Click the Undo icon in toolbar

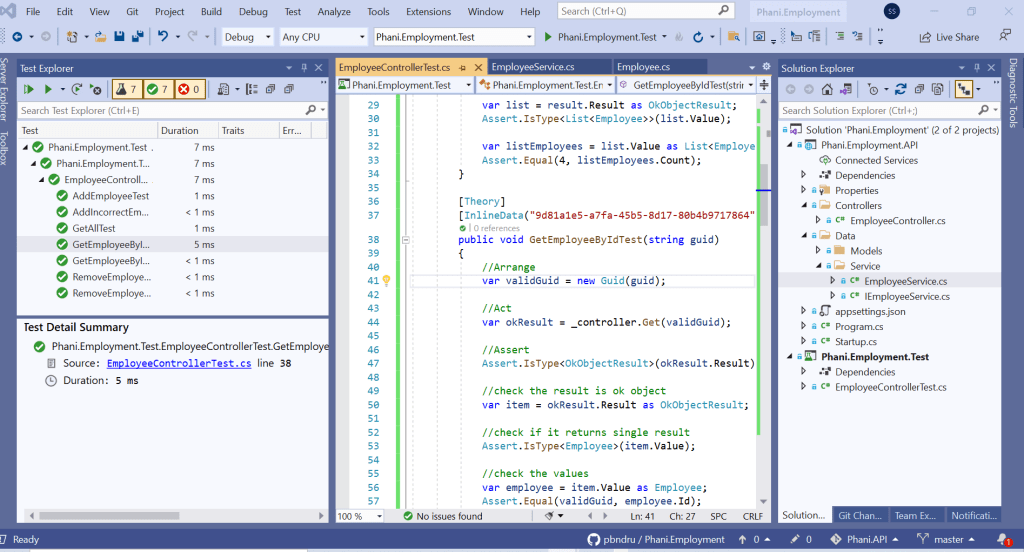[163, 37]
